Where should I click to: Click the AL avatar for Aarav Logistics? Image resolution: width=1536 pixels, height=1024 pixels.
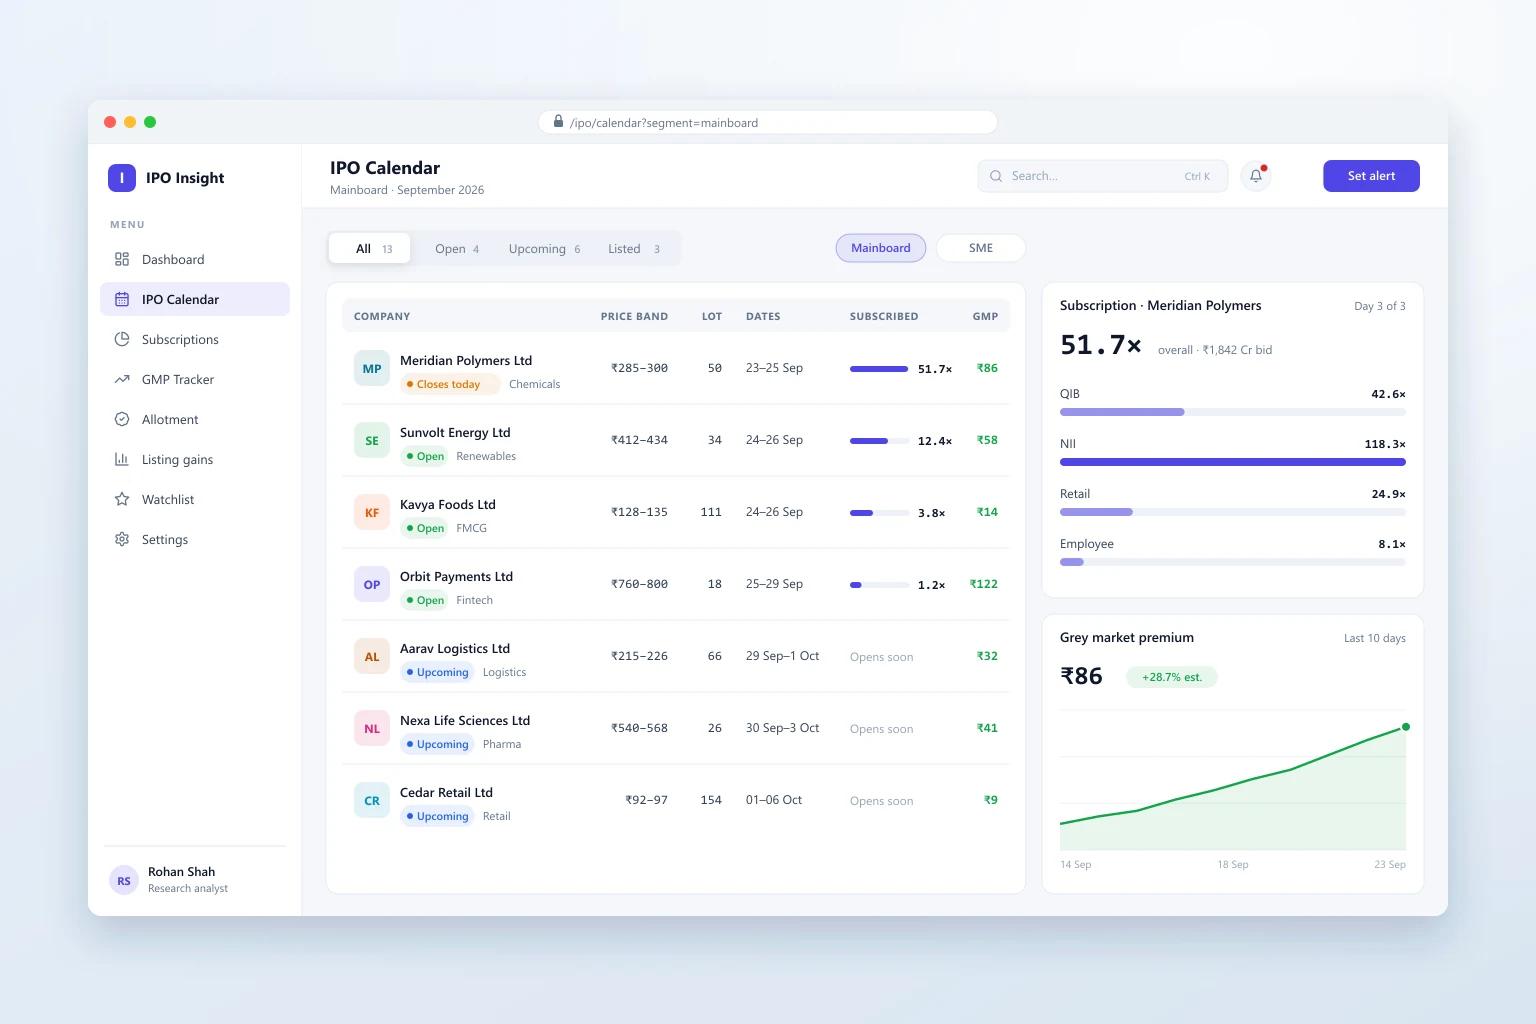(372, 656)
